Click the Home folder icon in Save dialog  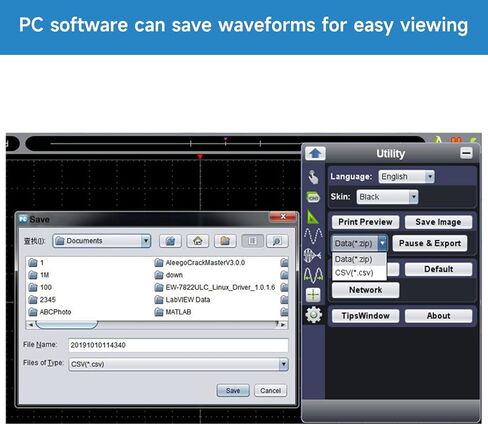198,241
